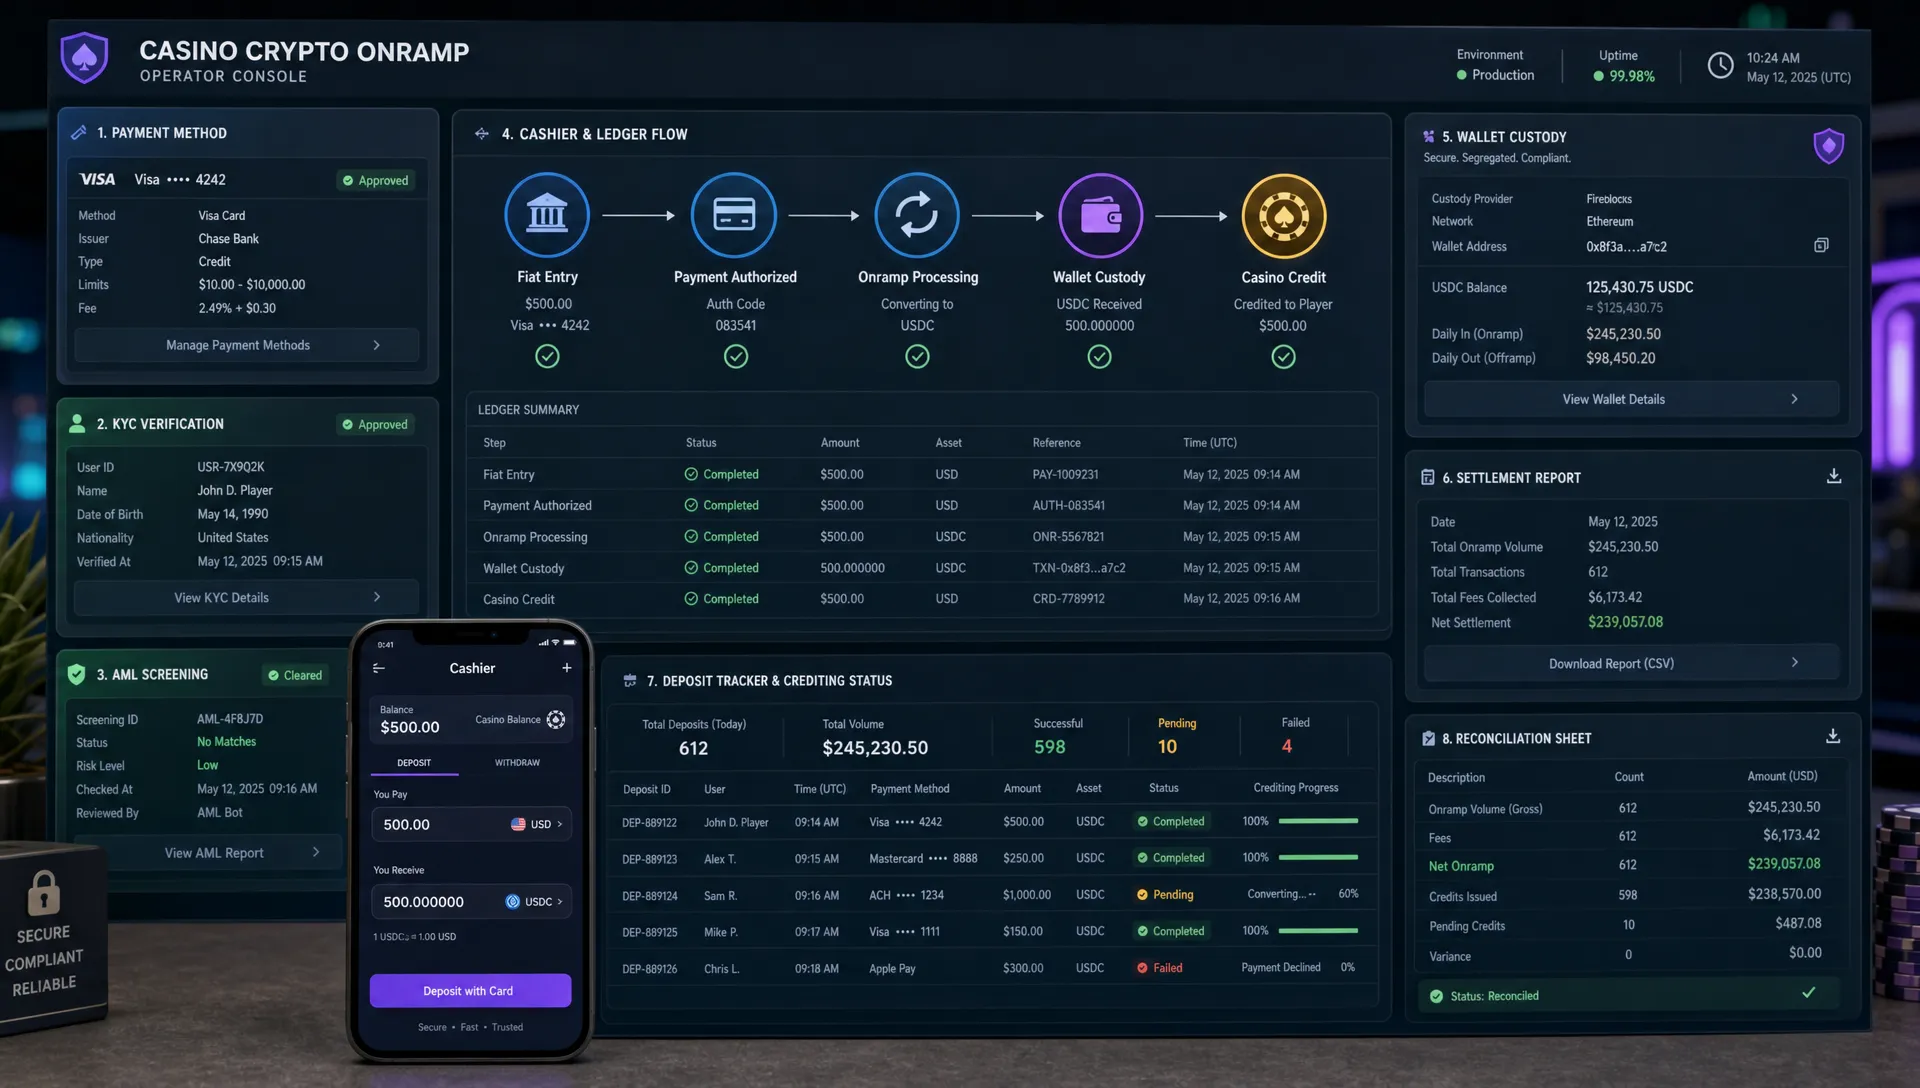Expand Download Report (CSV) chevron
The width and height of the screenshot is (1920, 1088).
[x=1794, y=663]
